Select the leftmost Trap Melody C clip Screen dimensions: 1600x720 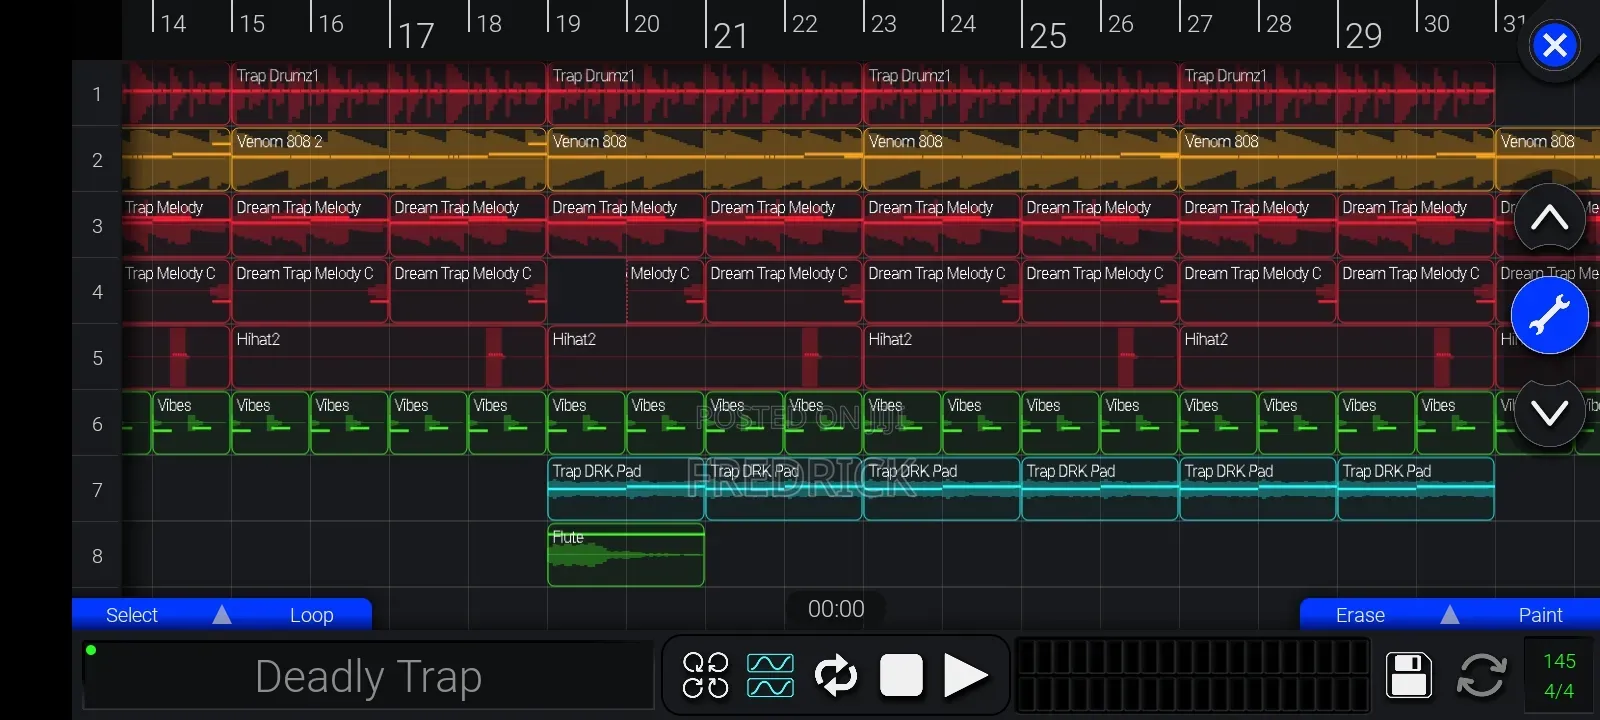coord(176,291)
